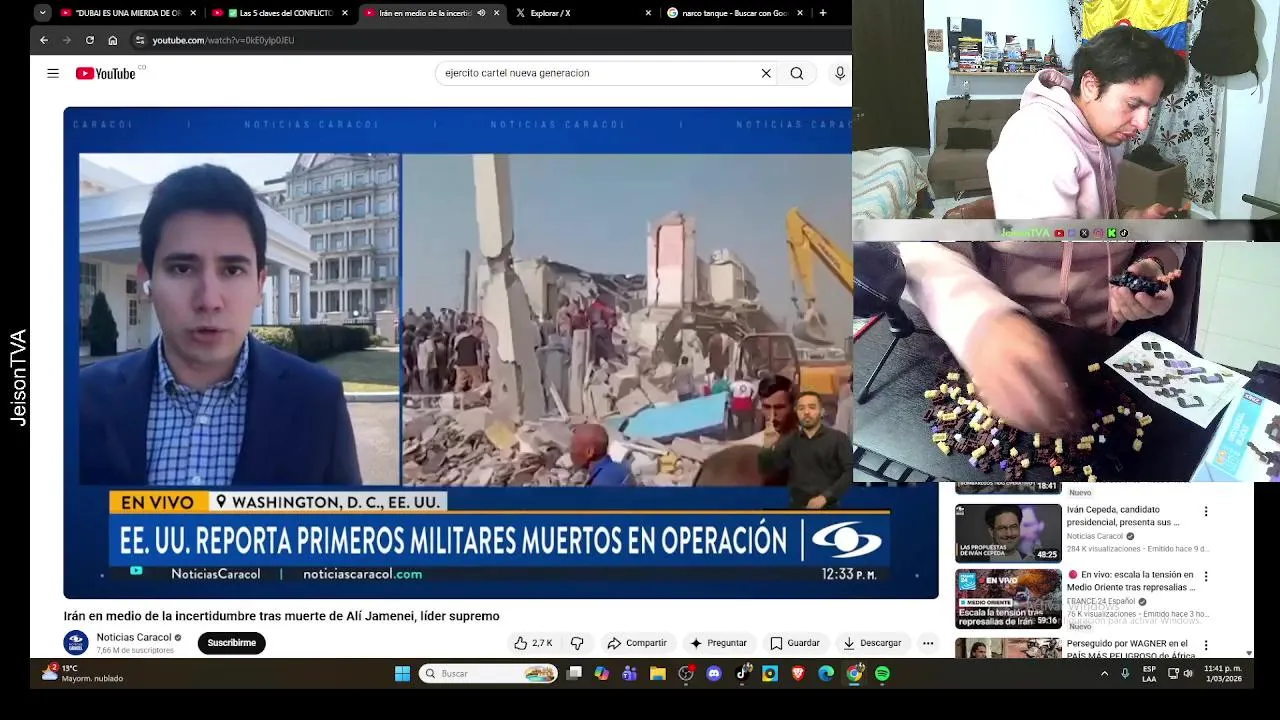Expand the tab search dropdown arrow
This screenshot has height=720, width=1280.
coord(42,13)
